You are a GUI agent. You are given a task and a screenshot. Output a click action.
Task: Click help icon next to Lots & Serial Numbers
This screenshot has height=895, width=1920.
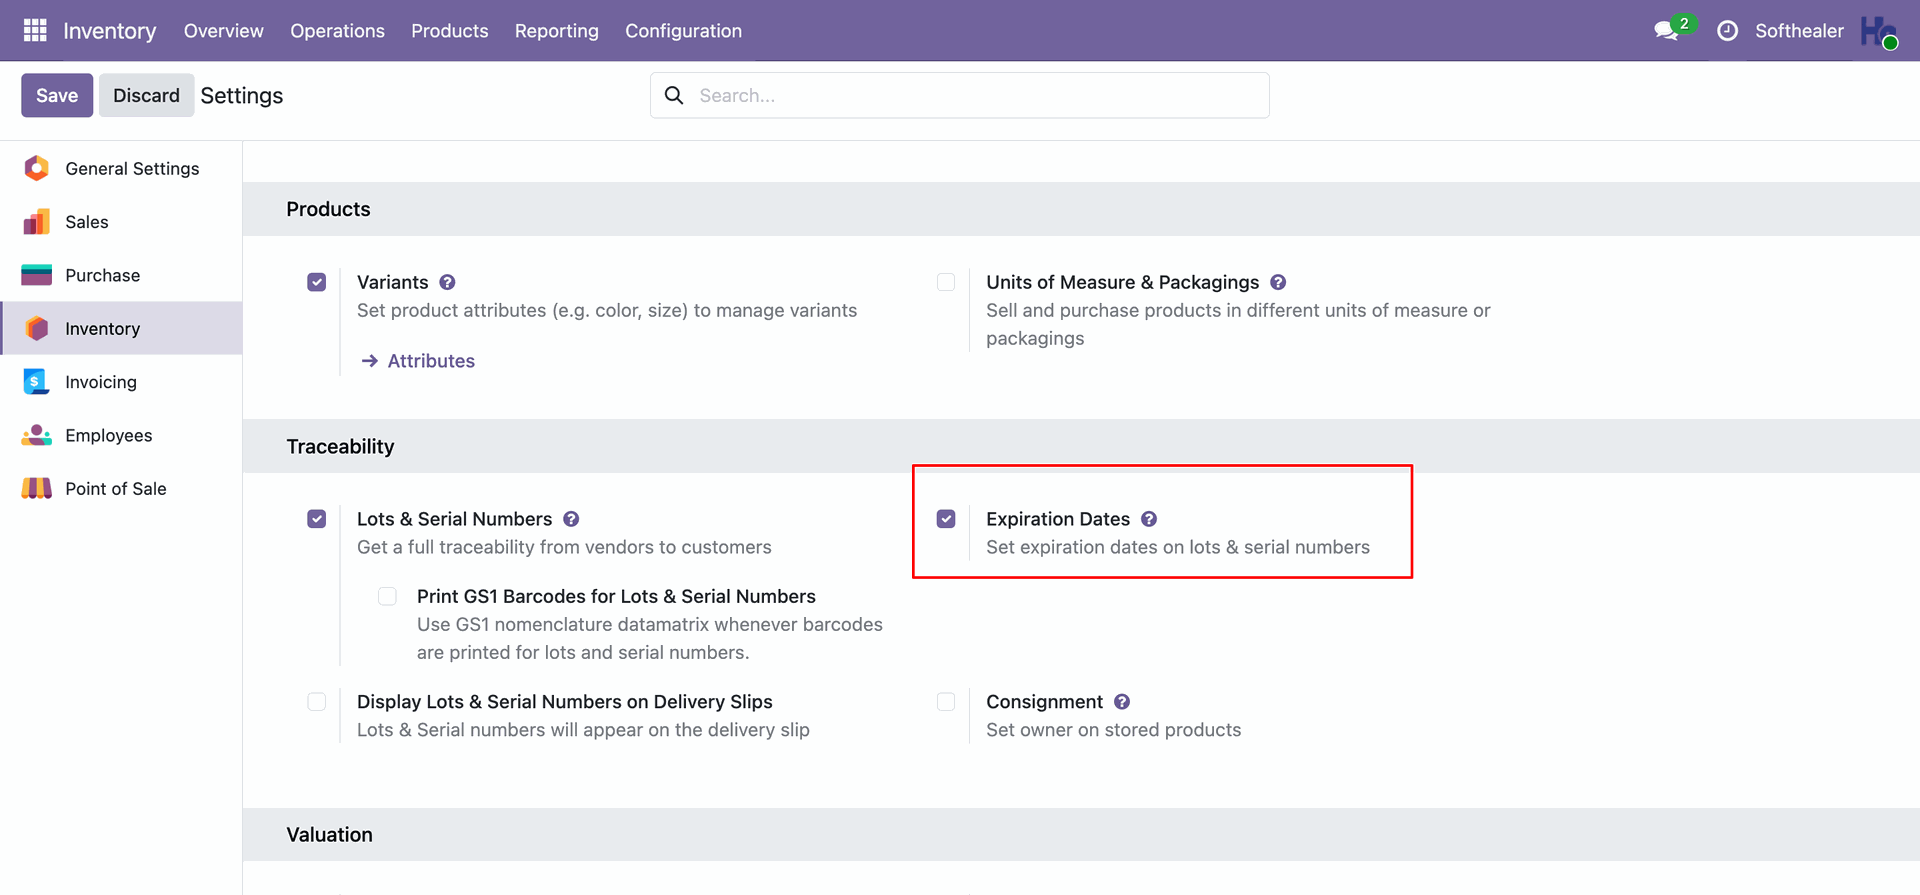tap(571, 519)
